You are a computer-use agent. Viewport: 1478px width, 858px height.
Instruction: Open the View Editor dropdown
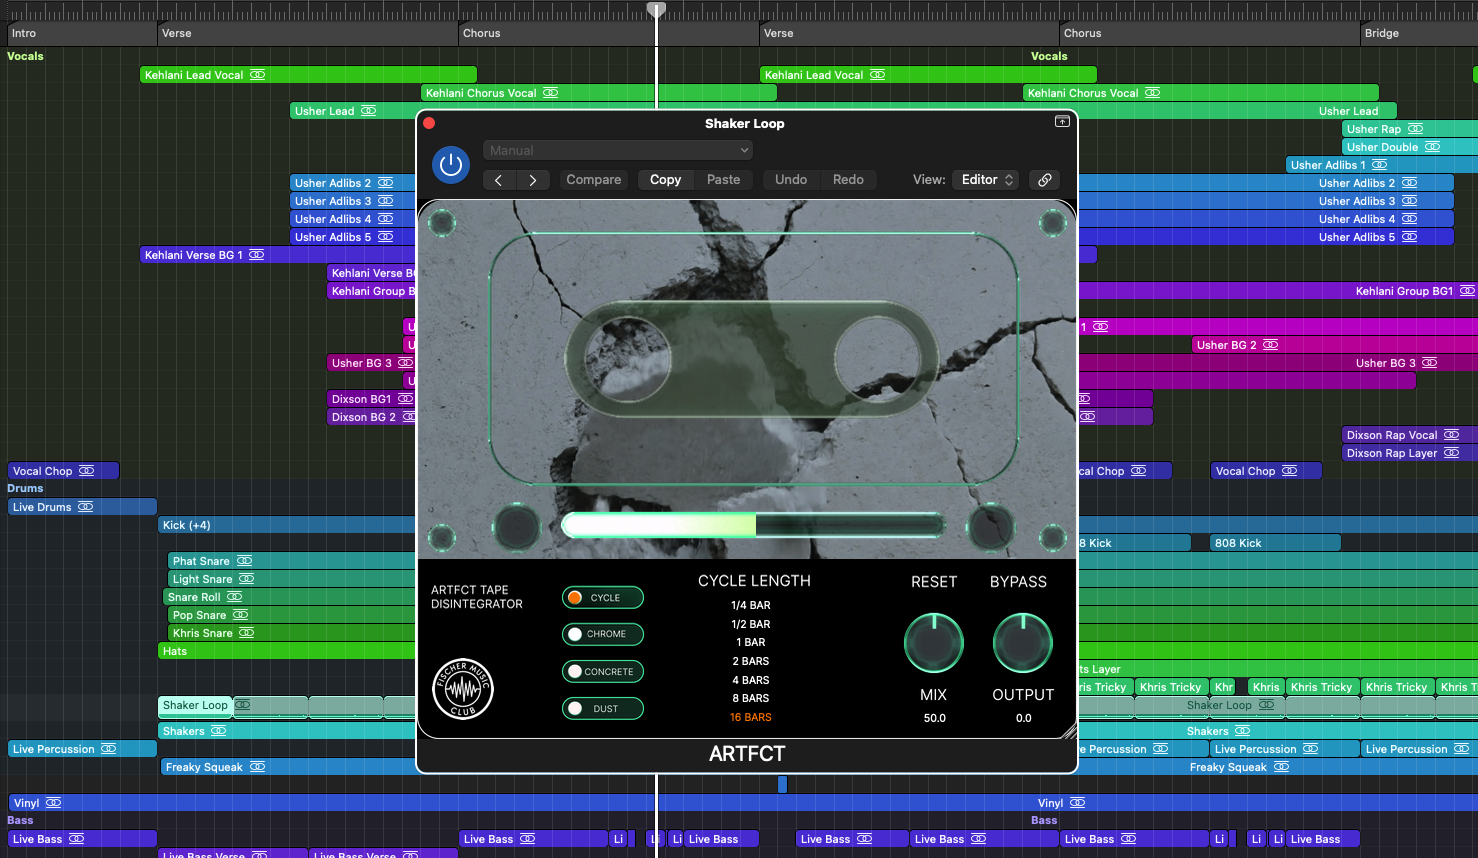pyautogui.click(x=985, y=180)
